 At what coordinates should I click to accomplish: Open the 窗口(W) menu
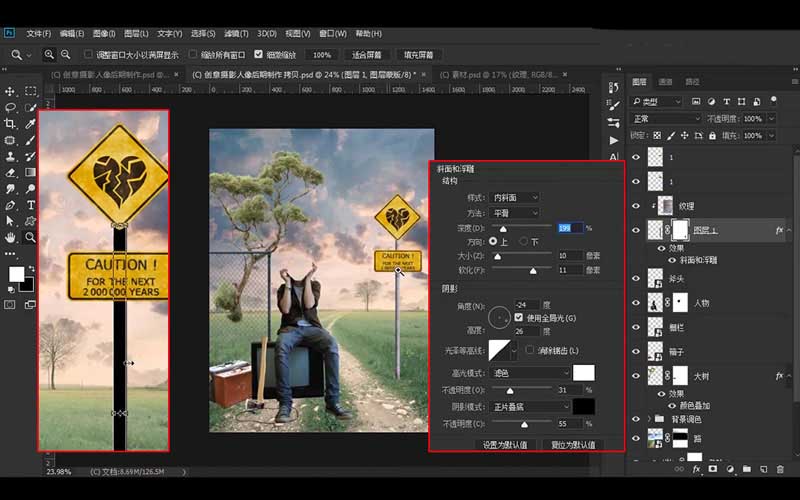click(x=333, y=34)
